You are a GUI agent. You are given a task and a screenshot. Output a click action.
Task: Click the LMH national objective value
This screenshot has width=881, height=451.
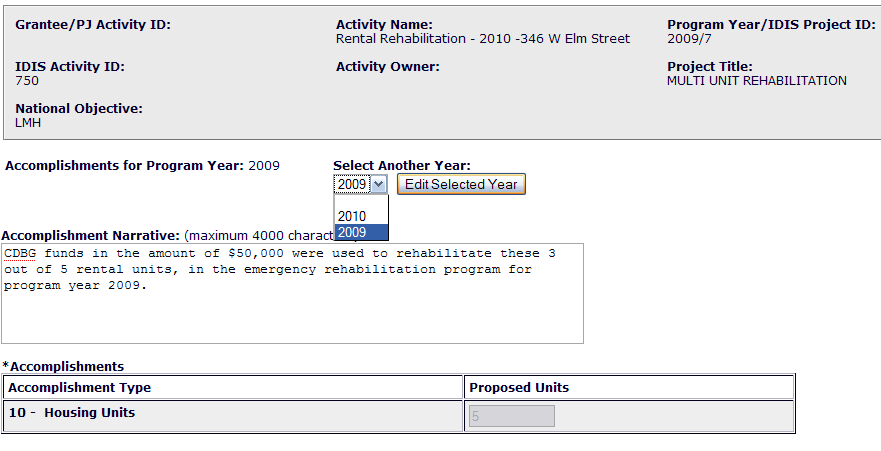click(x=28, y=123)
